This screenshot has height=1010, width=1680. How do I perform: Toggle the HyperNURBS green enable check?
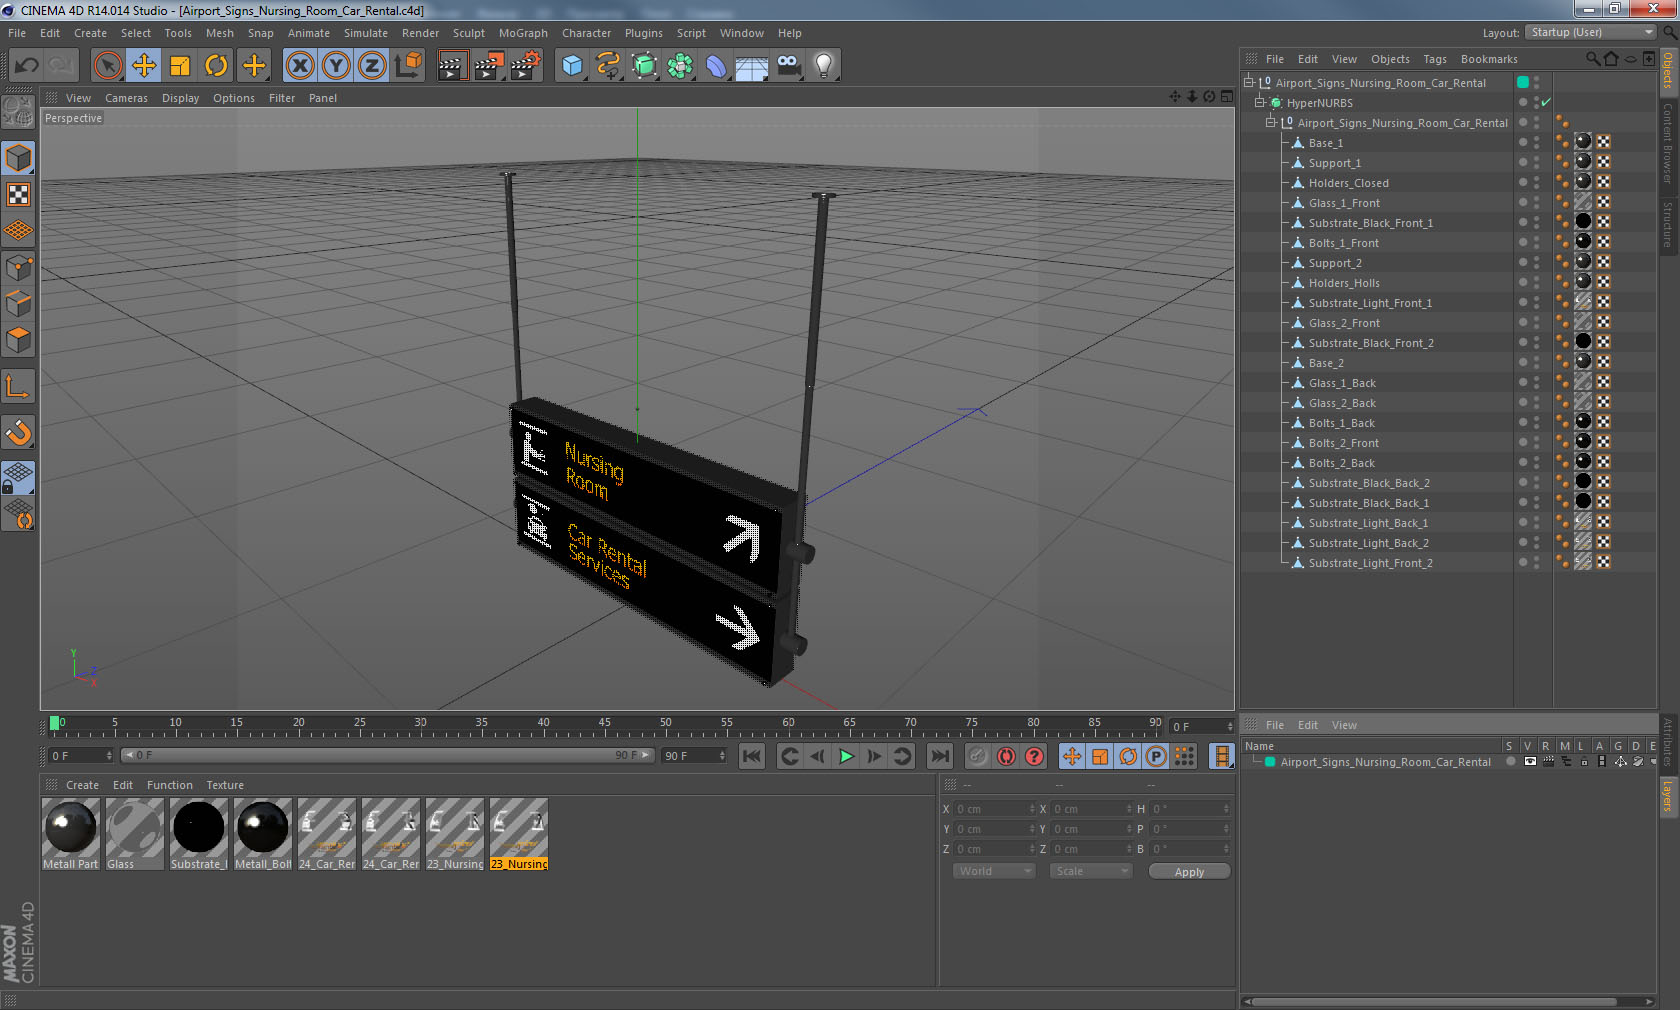click(1546, 102)
